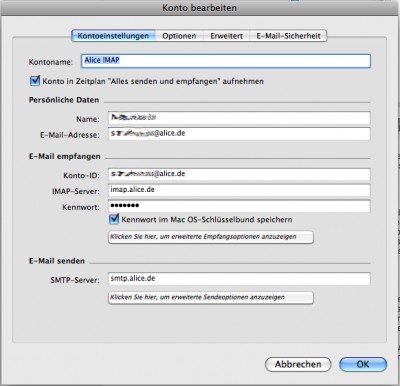
Task: Toggle the 'Alles senden und empfangen' schedule checkbox
Action: (x=35, y=81)
